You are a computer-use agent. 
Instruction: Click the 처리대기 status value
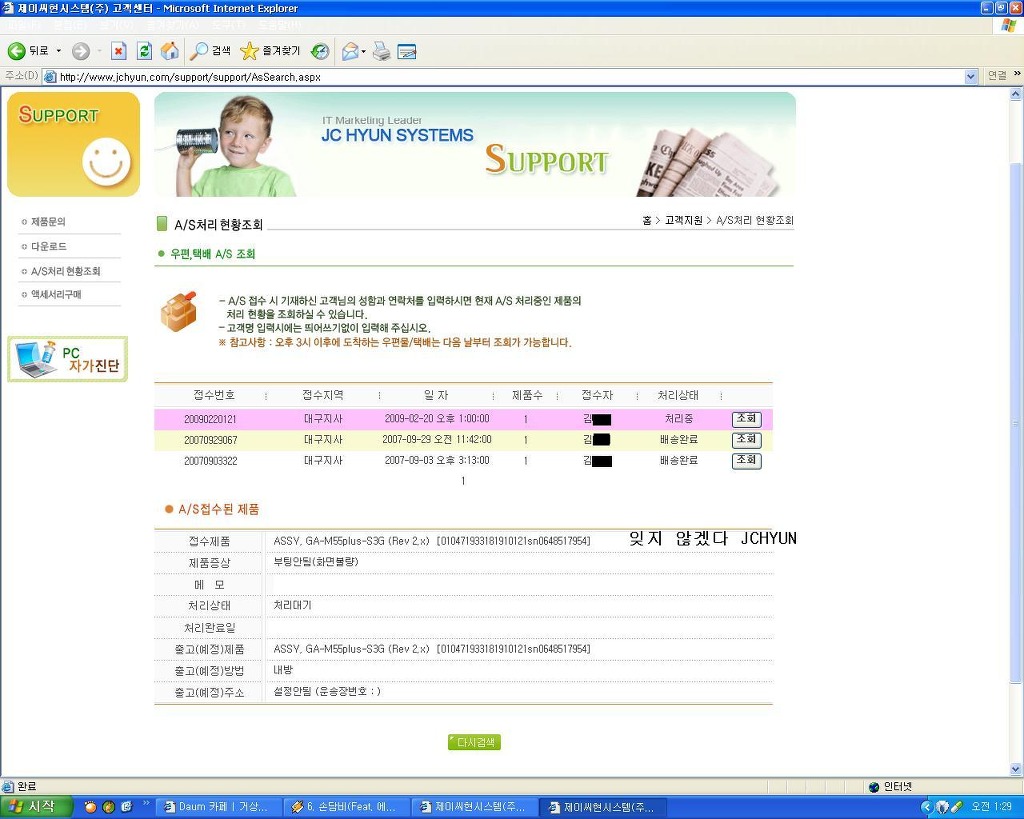293,605
